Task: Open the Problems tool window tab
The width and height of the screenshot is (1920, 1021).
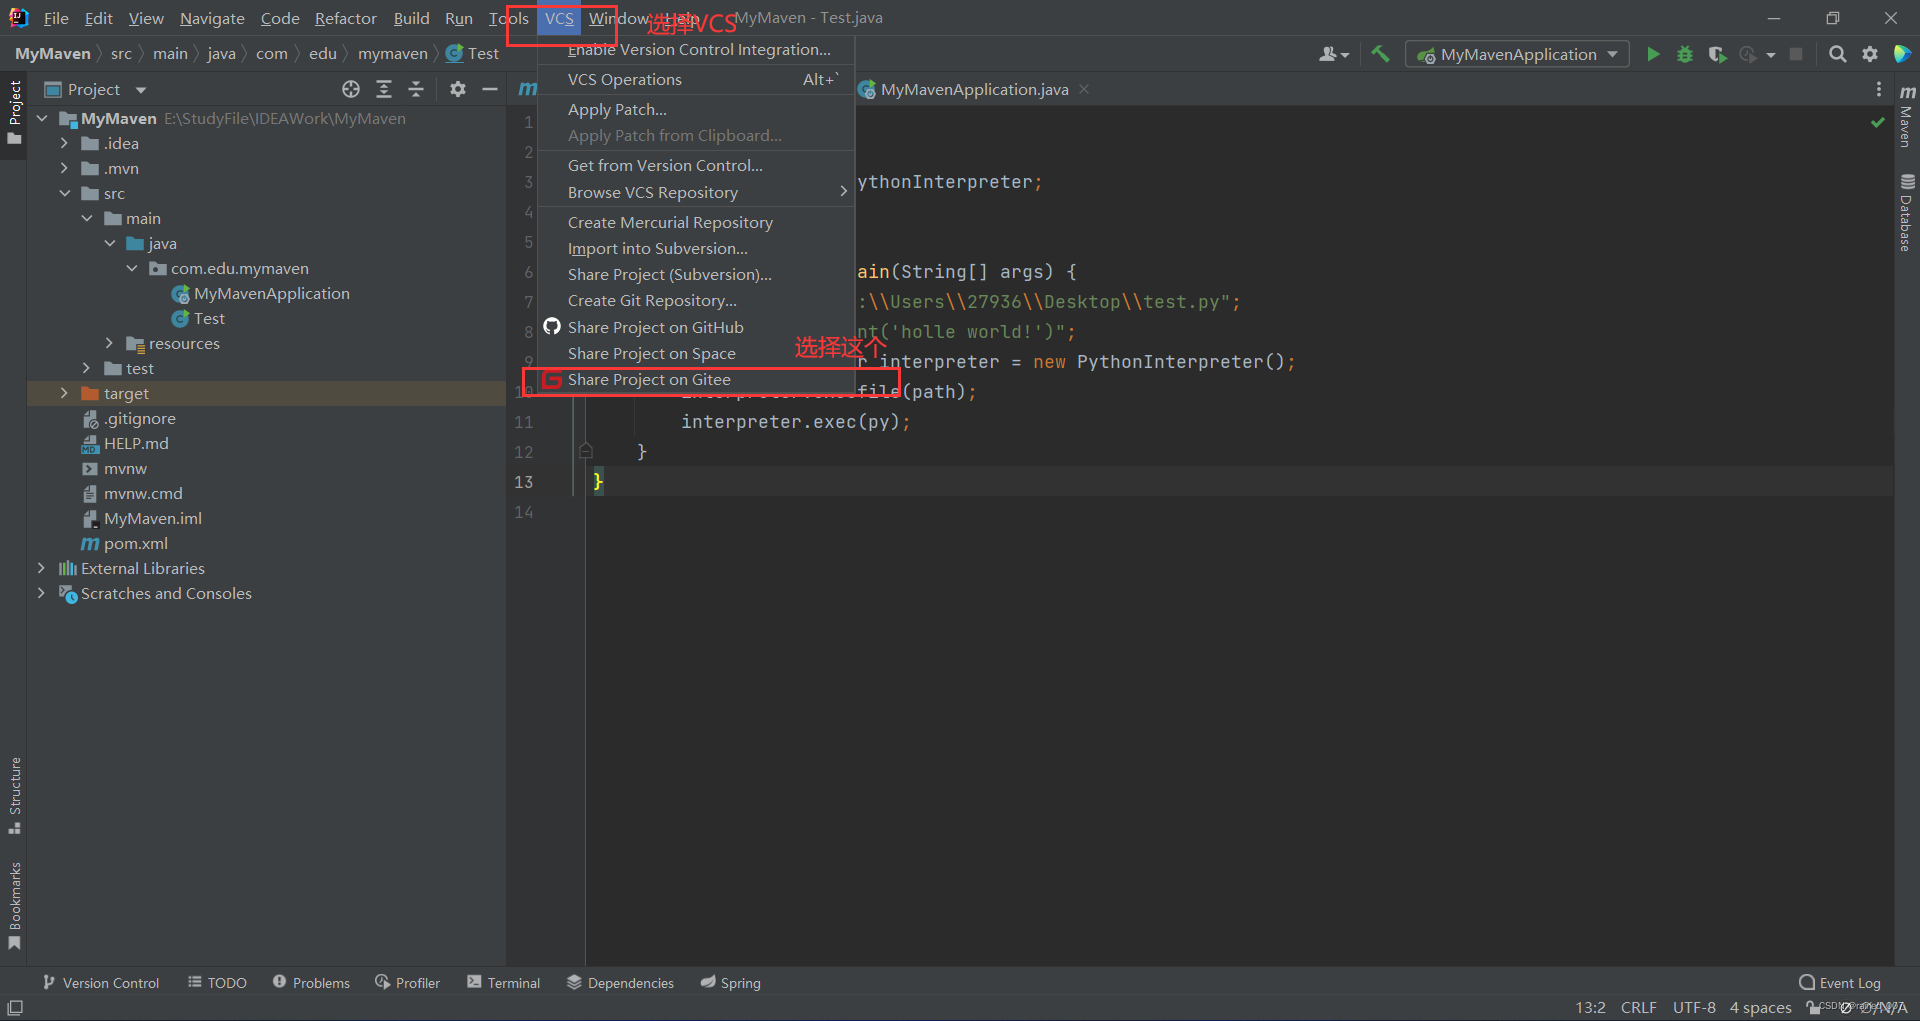Action: 311,983
